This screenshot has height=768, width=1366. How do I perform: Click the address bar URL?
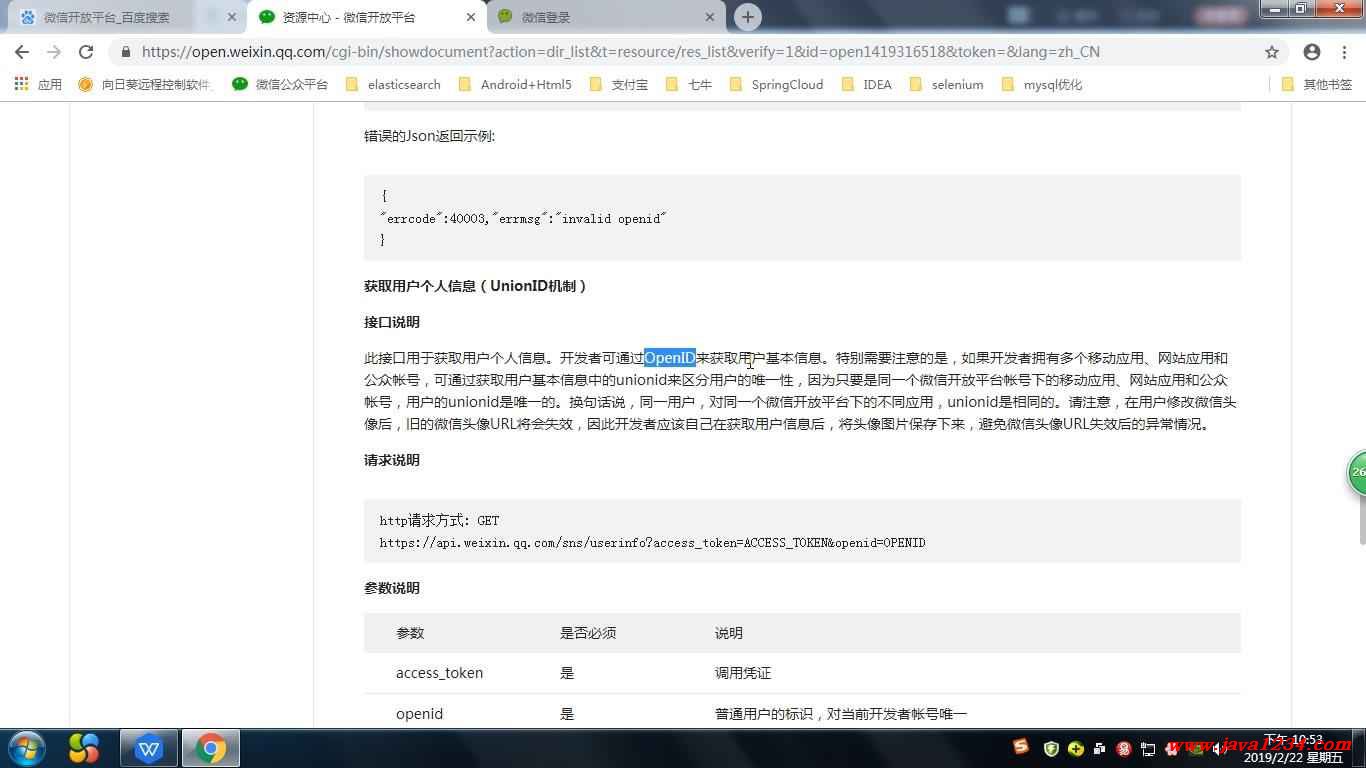click(620, 52)
